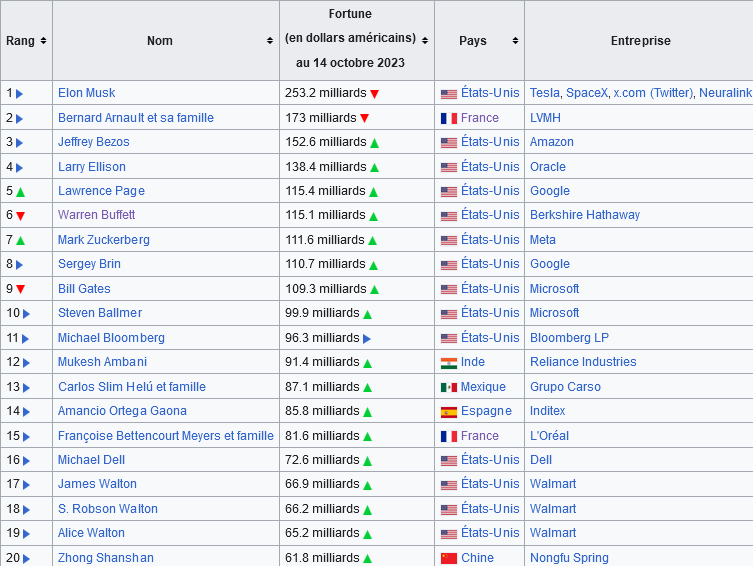The width and height of the screenshot is (753, 566).
Task: Open Mark Zuckerberg link
Action: (x=104, y=240)
